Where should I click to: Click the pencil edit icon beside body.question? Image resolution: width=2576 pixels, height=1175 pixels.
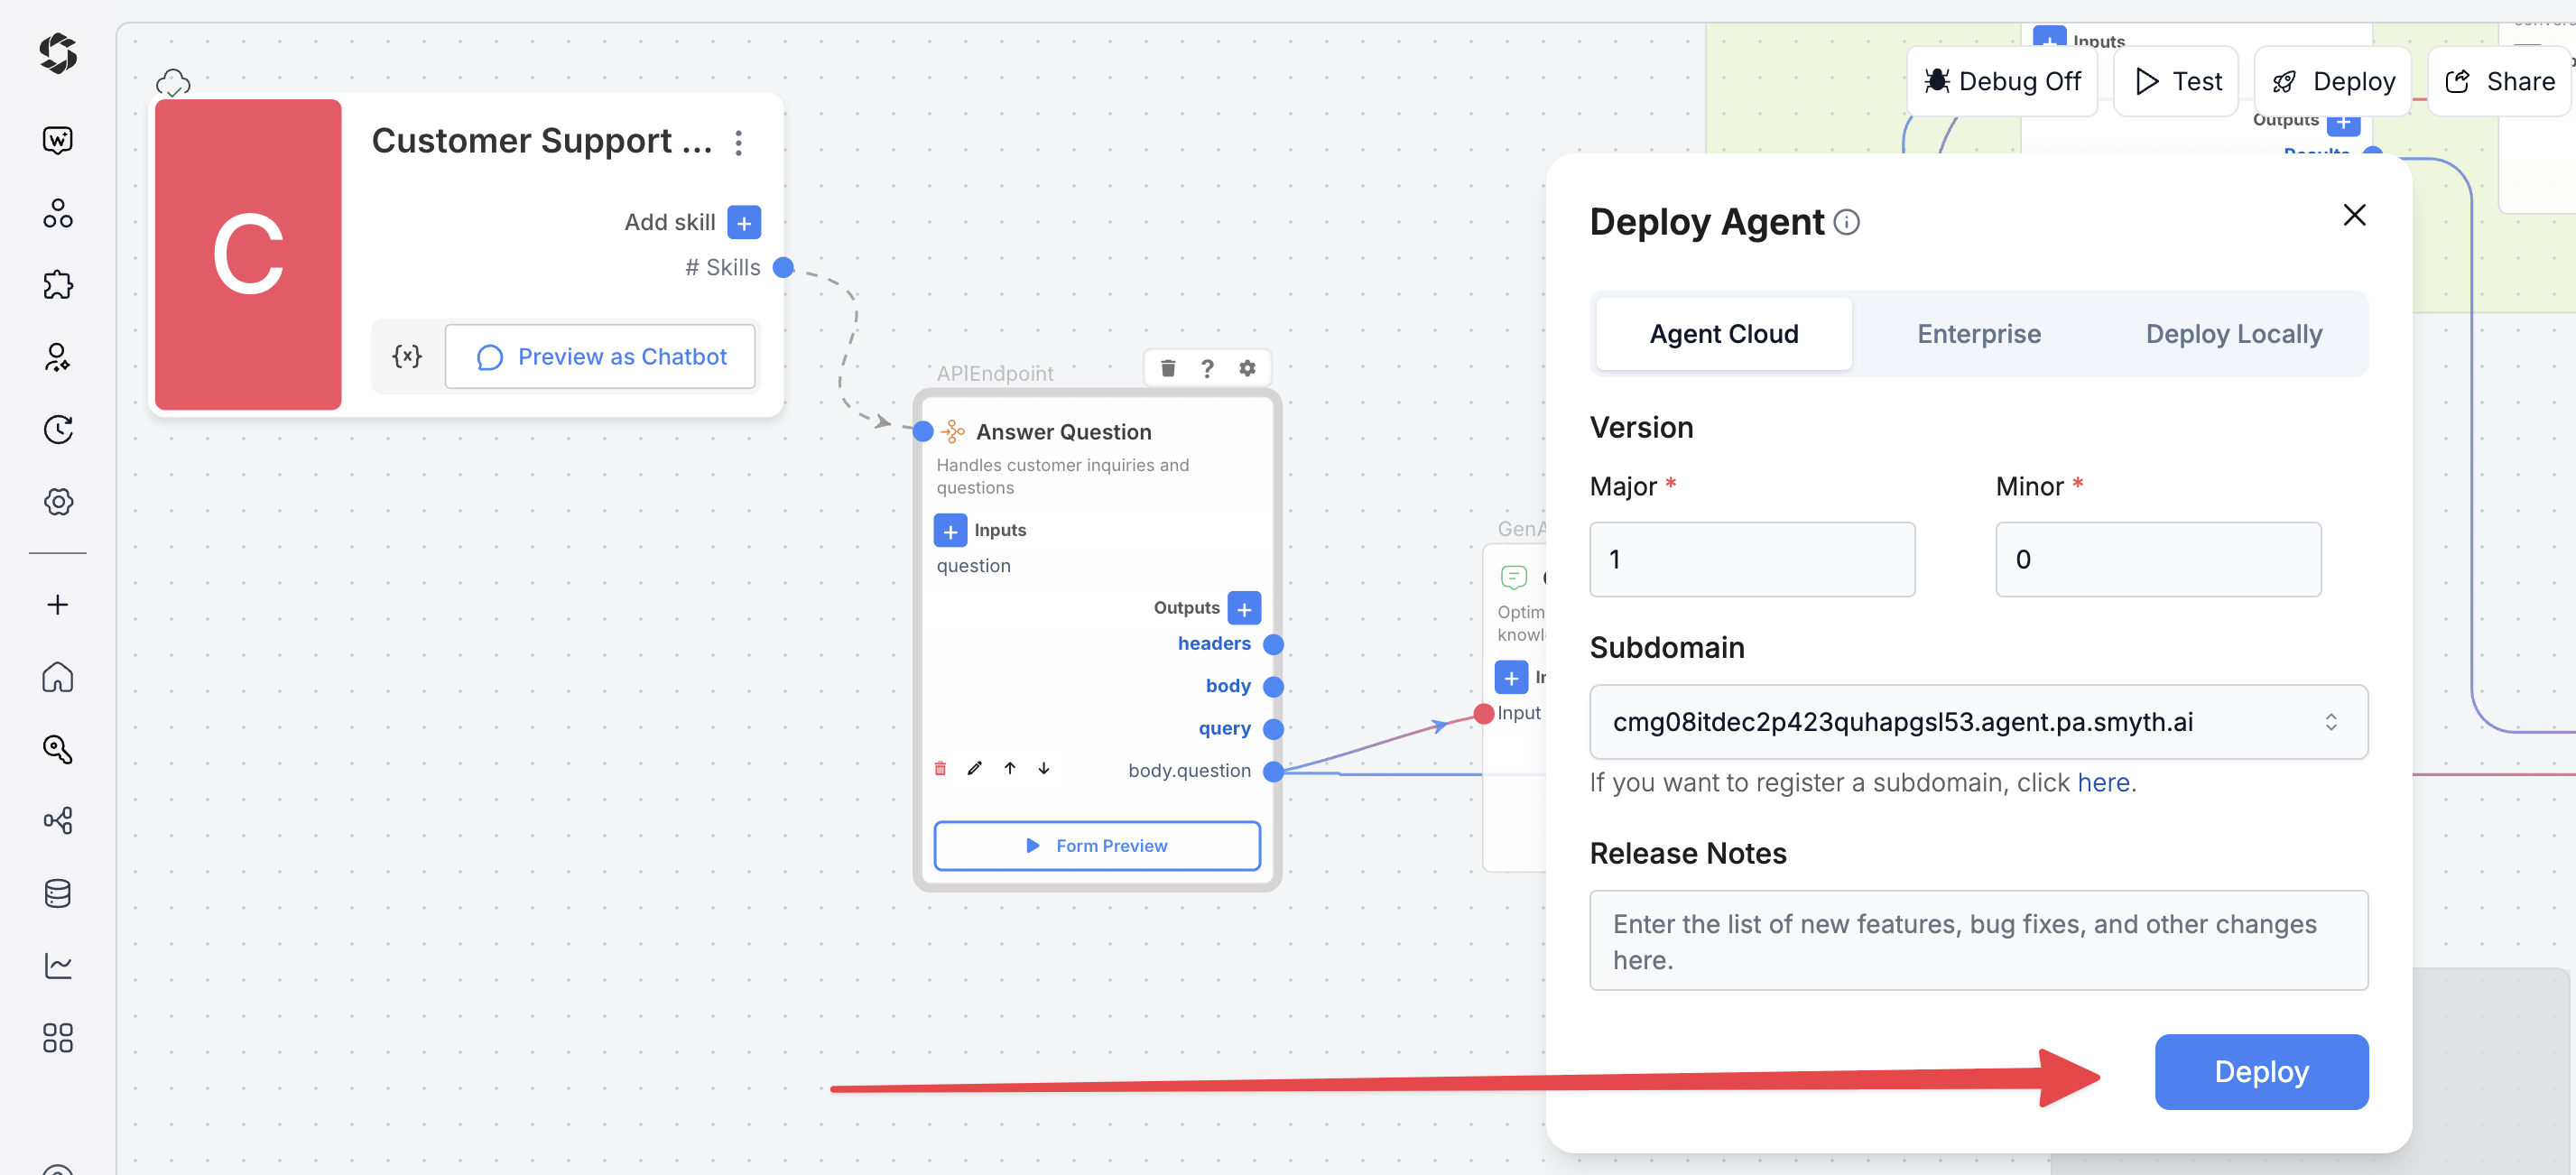point(975,768)
